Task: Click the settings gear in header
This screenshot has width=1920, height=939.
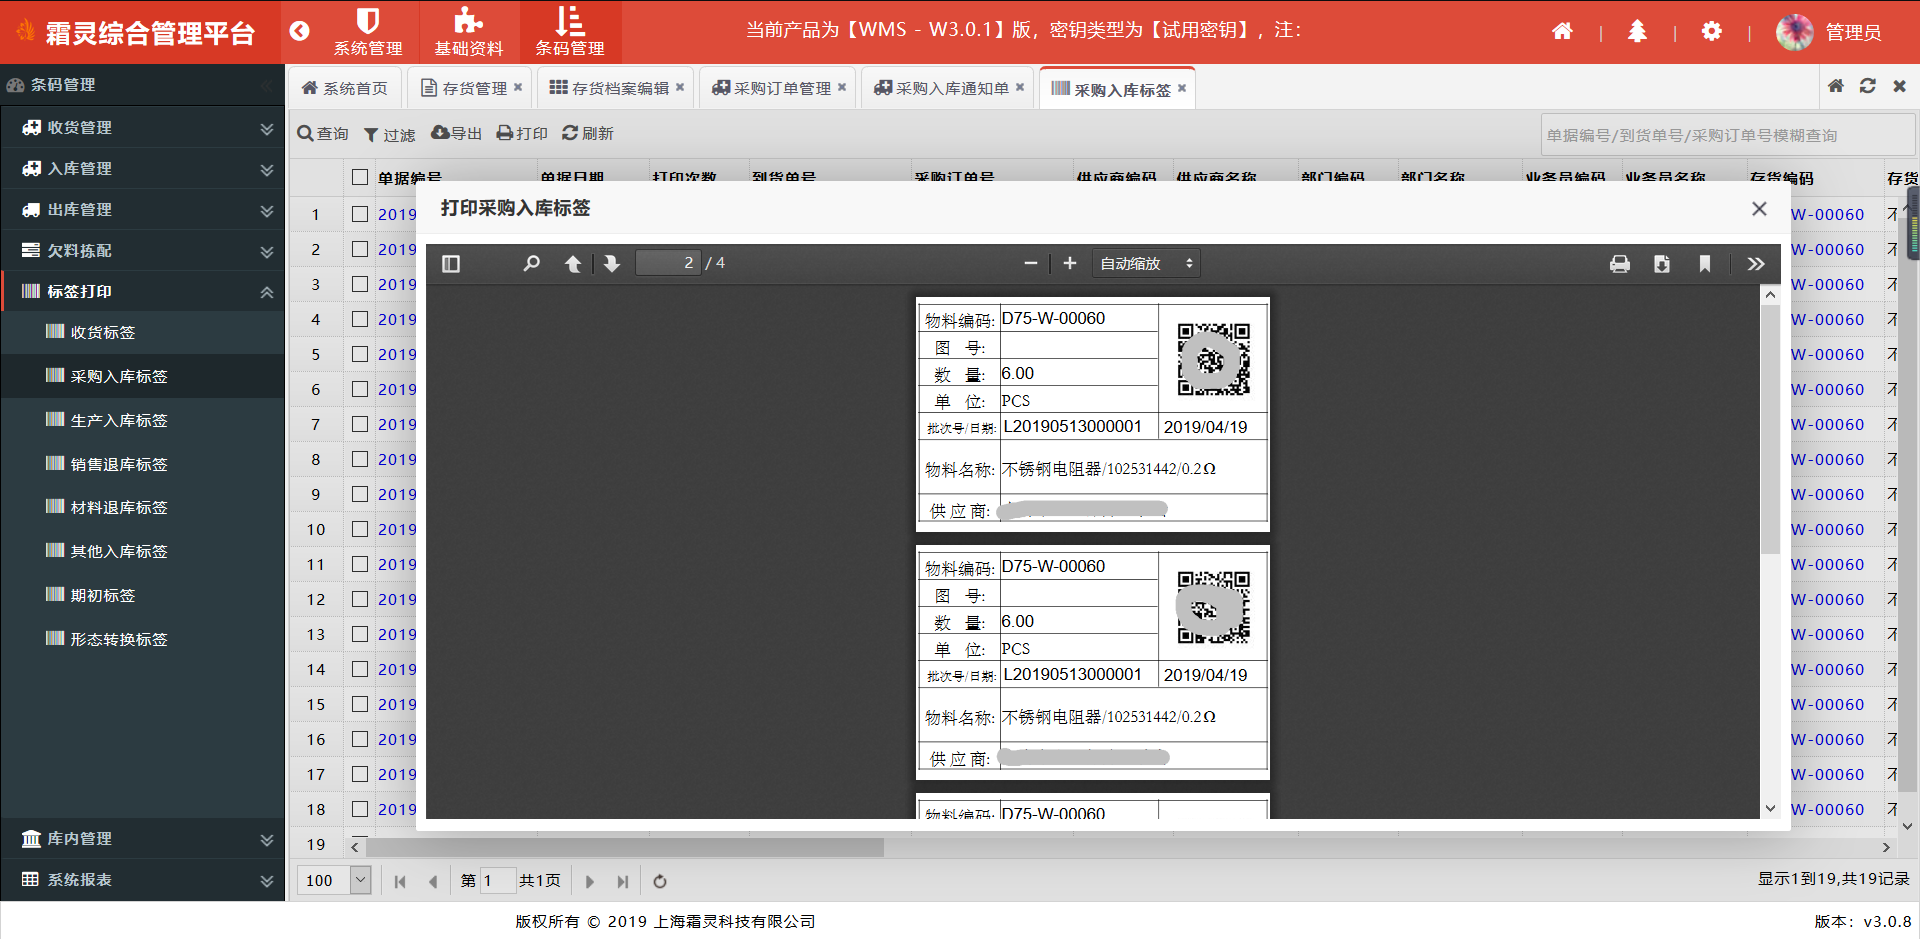Action: [x=1711, y=32]
